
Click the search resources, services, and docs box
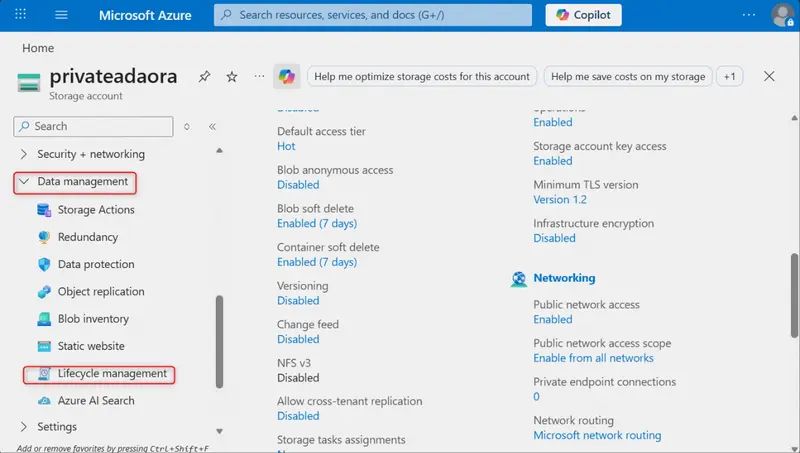373,15
